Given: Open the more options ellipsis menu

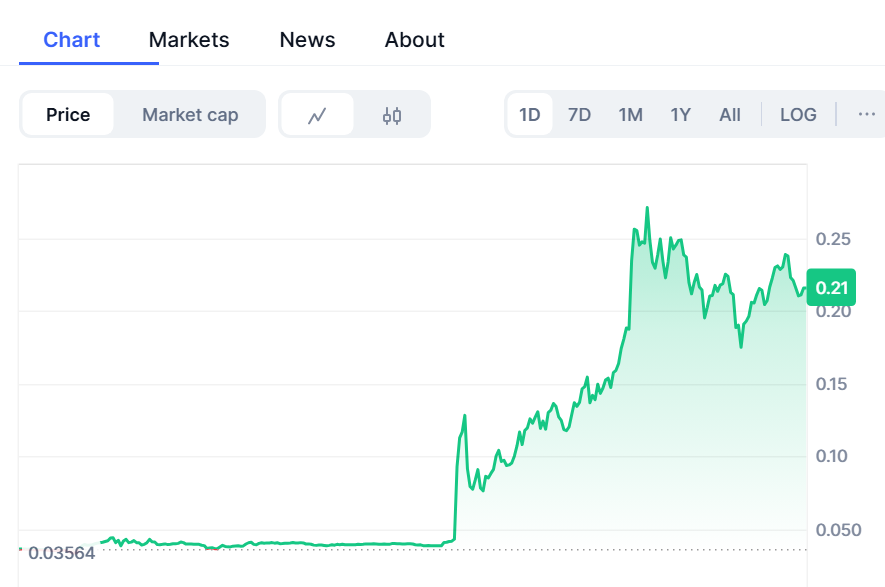Looking at the screenshot, I should [x=866, y=114].
